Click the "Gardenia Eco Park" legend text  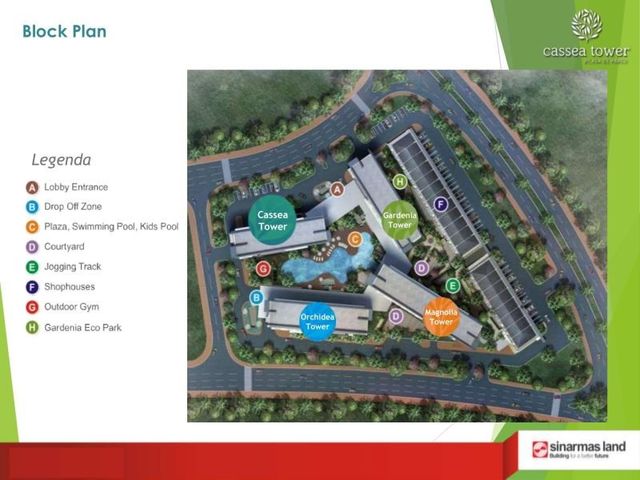tap(83, 327)
